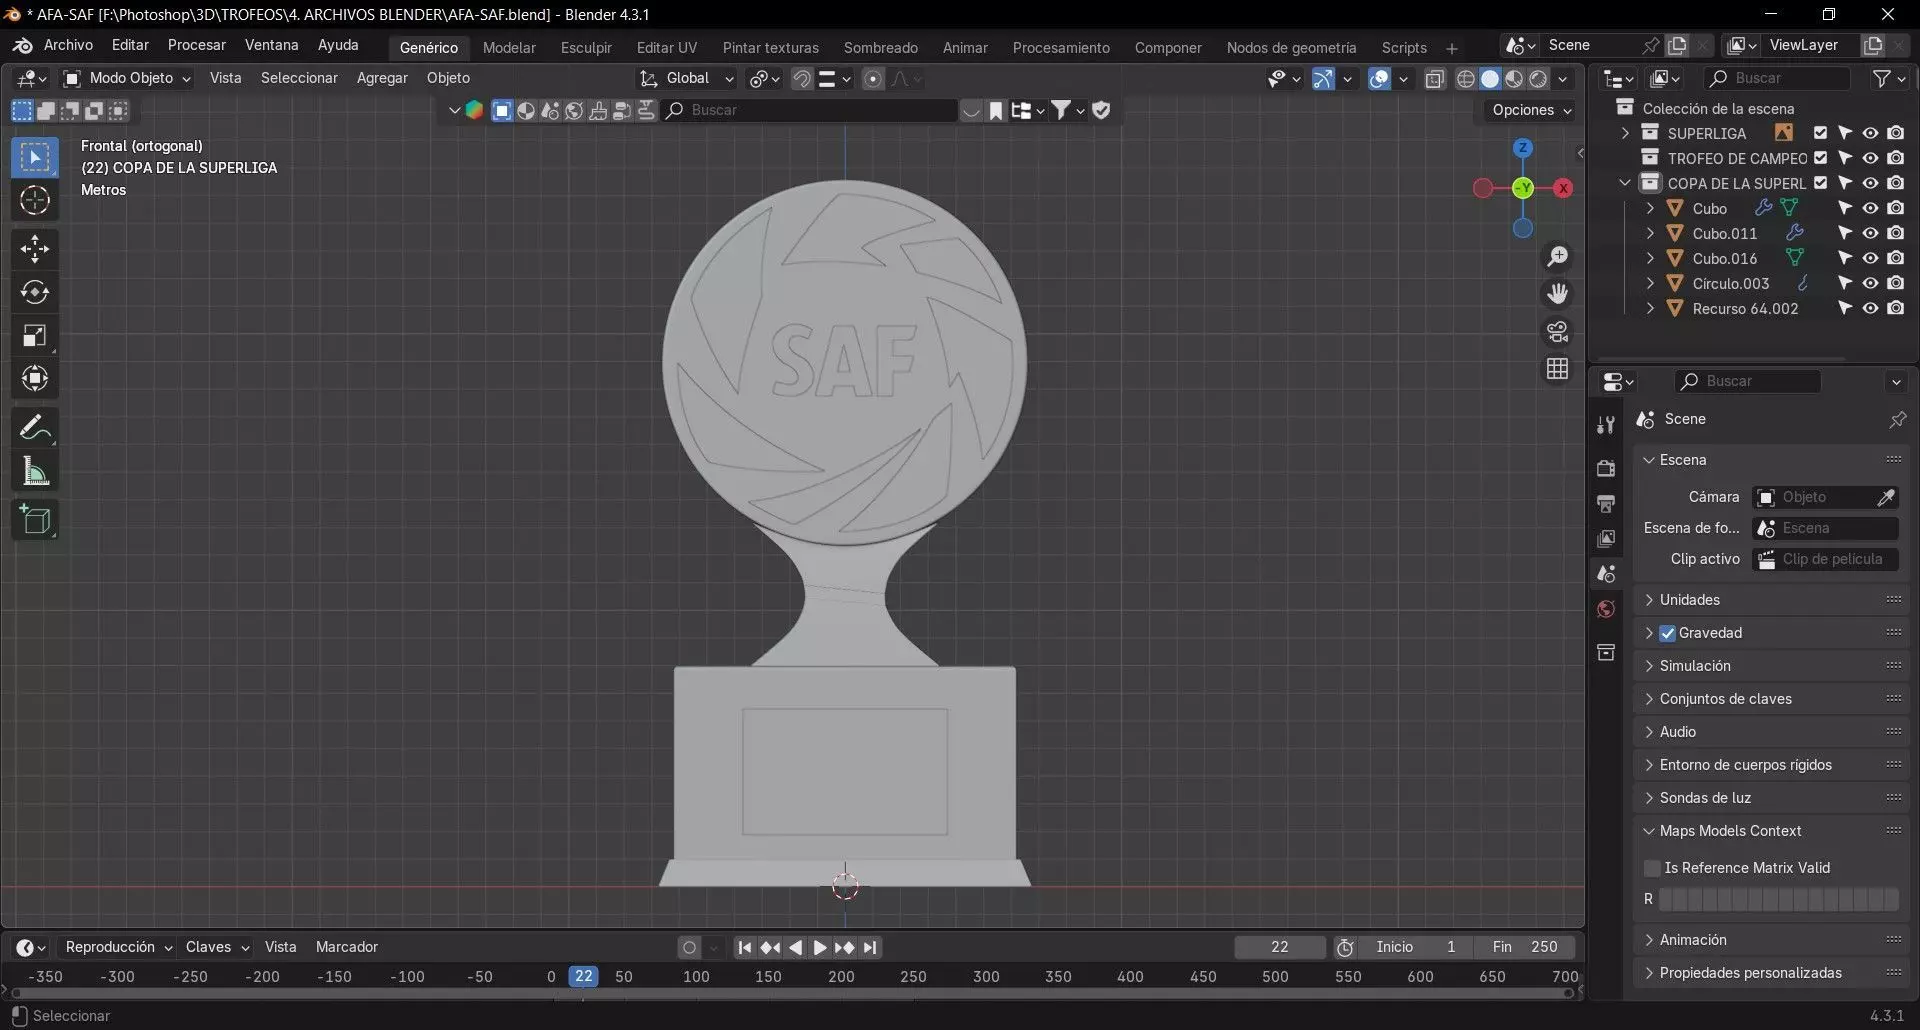The height and width of the screenshot is (1030, 1920).
Task: Play the animation in reverse
Action: click(795, 948)
